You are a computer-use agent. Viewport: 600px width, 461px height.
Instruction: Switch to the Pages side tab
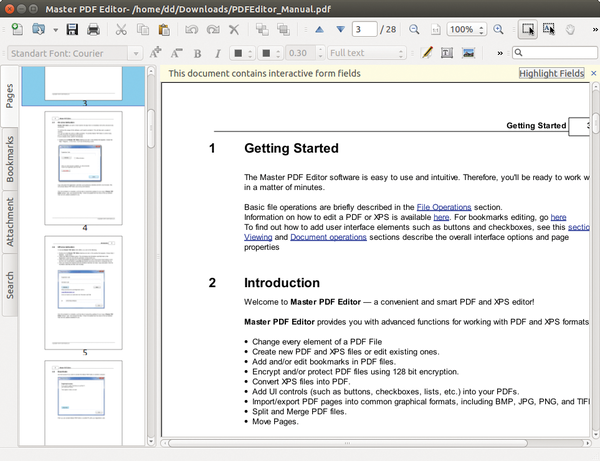pos(10,96)
